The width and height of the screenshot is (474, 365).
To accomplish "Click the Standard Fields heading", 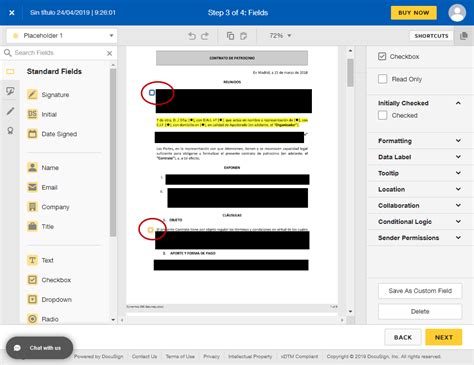I will pos(54,71).
